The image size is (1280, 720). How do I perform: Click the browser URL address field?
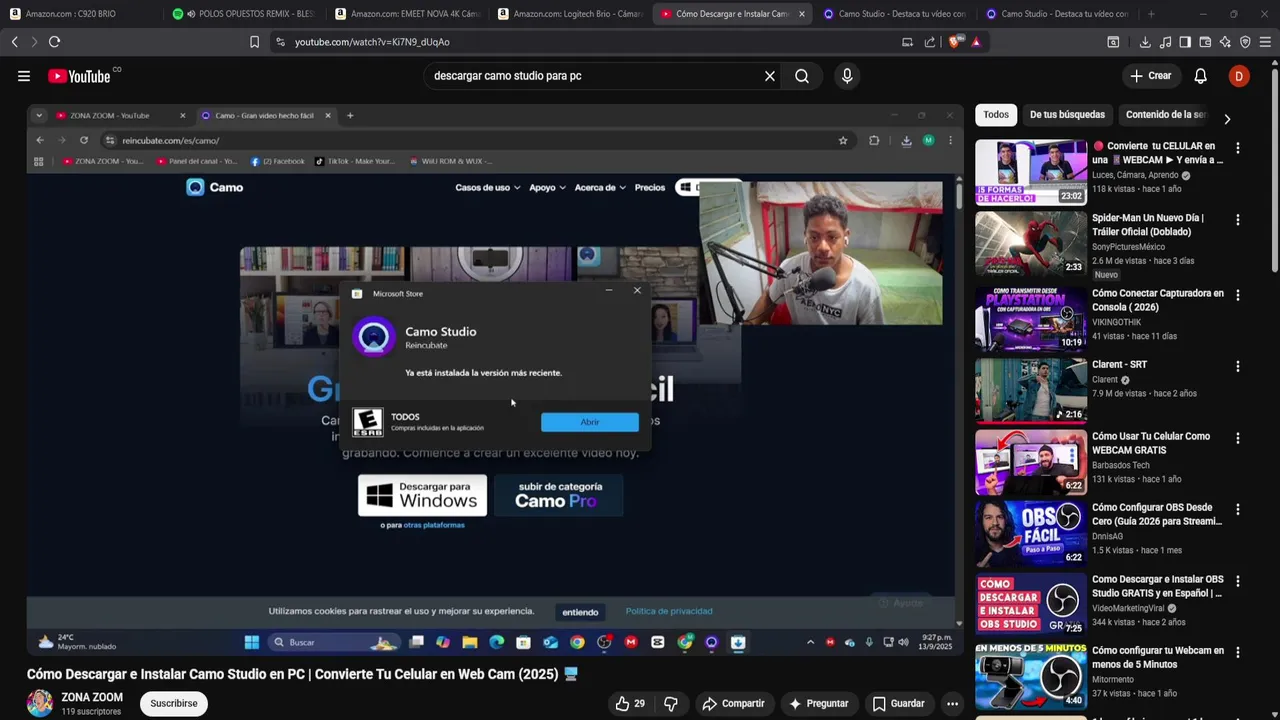[590, 42]
